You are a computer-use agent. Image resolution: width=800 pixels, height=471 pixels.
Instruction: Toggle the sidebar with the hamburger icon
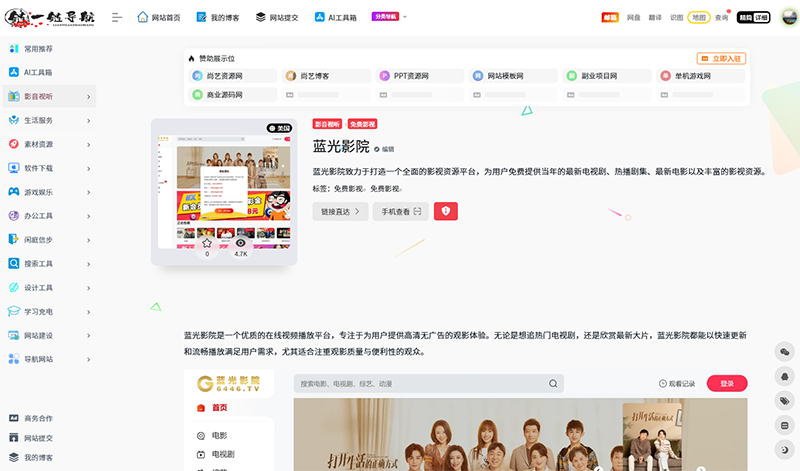117,17
